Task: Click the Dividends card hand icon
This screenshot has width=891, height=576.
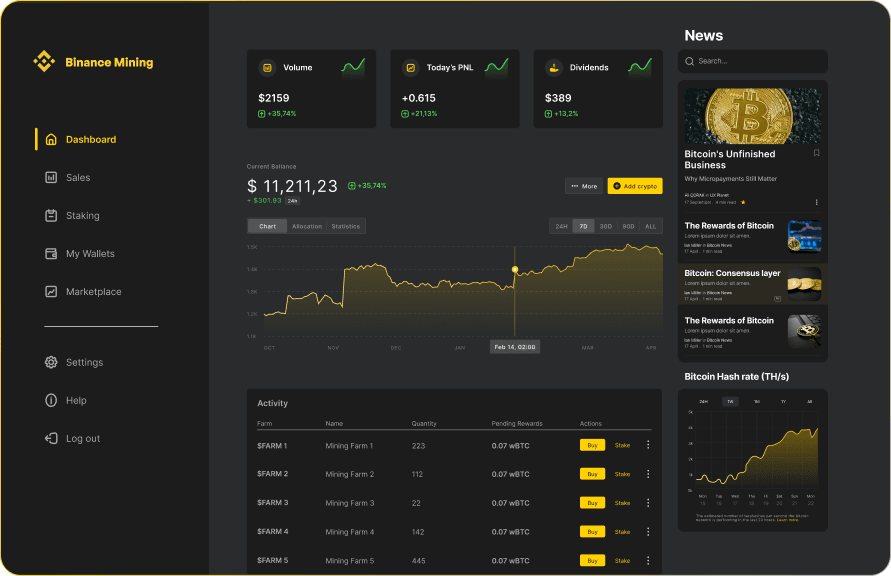Action: point(554,68)
